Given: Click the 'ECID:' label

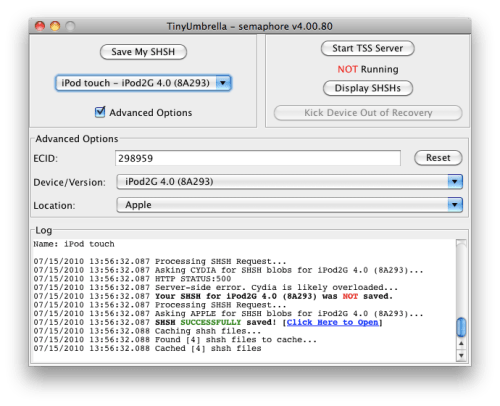Looking at the screenshot, I should click(46, 158).
